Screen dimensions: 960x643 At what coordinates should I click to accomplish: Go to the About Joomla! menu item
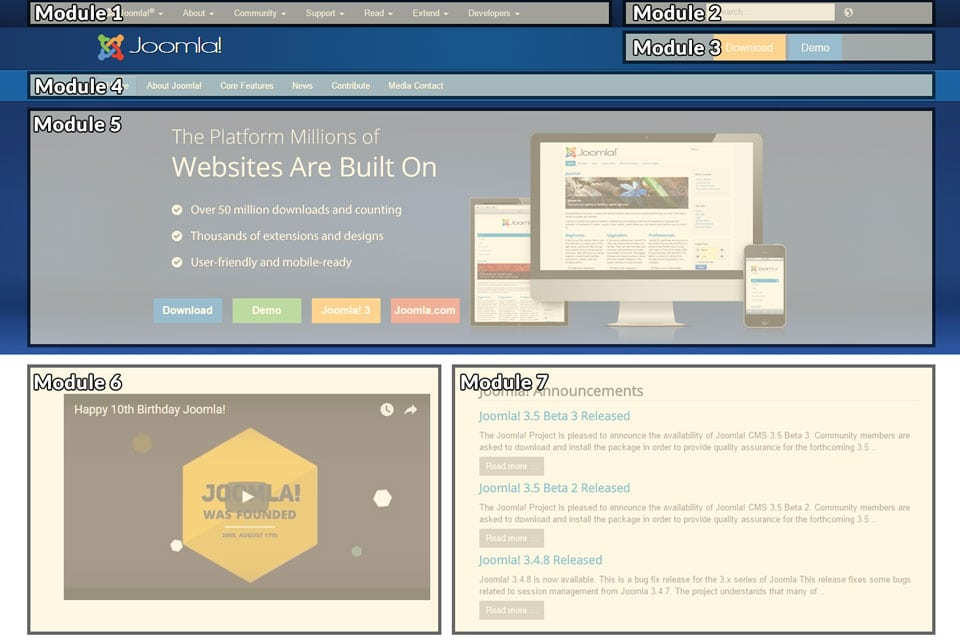pyautogui.click(x=174, y=86)
